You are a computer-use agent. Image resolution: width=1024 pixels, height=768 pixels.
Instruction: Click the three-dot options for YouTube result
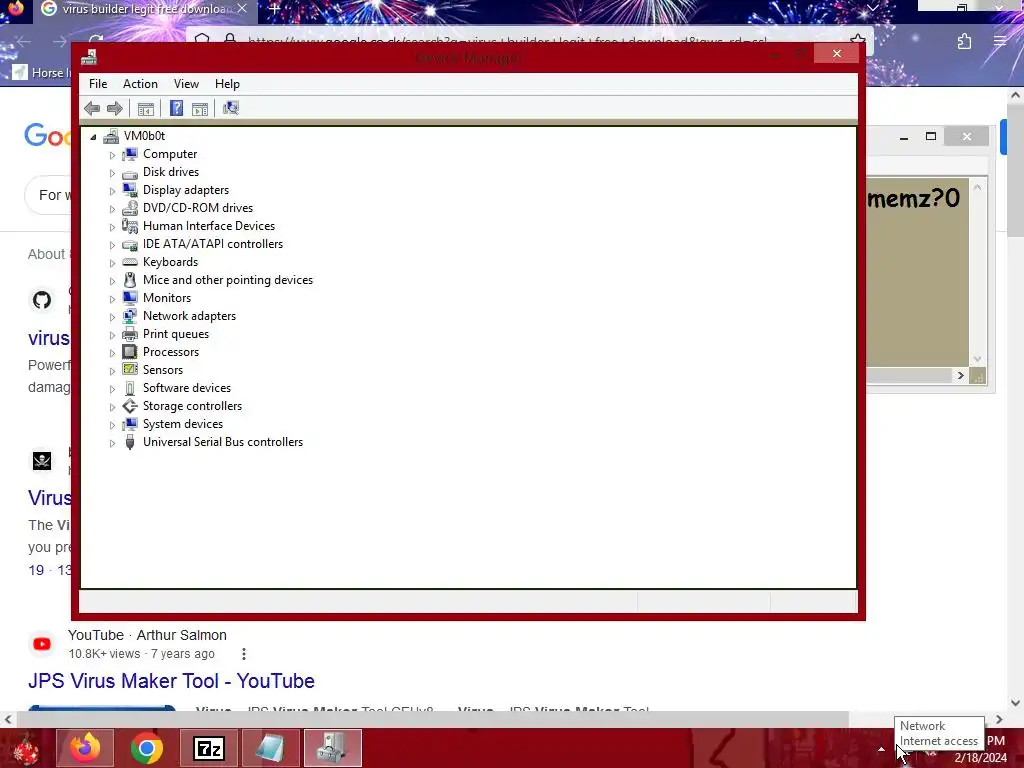point(244,654)
